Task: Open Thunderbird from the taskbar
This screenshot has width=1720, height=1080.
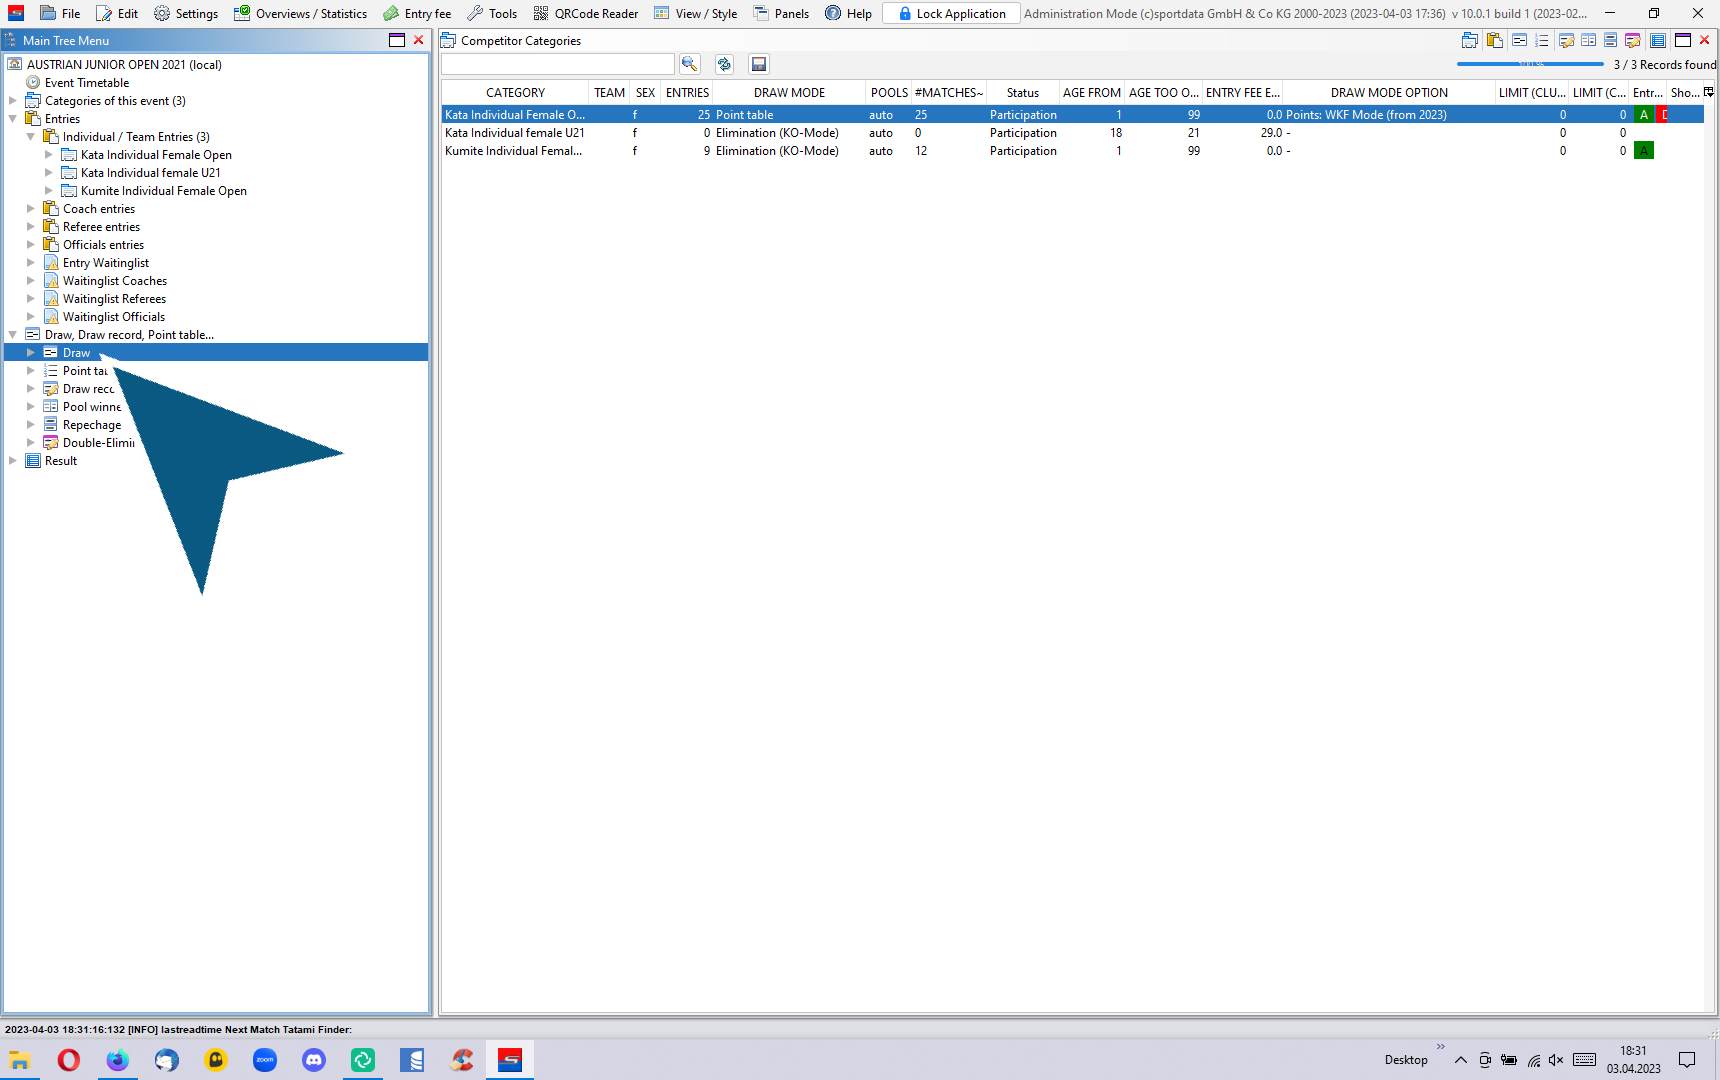Action: click(x=167, y=1060)
